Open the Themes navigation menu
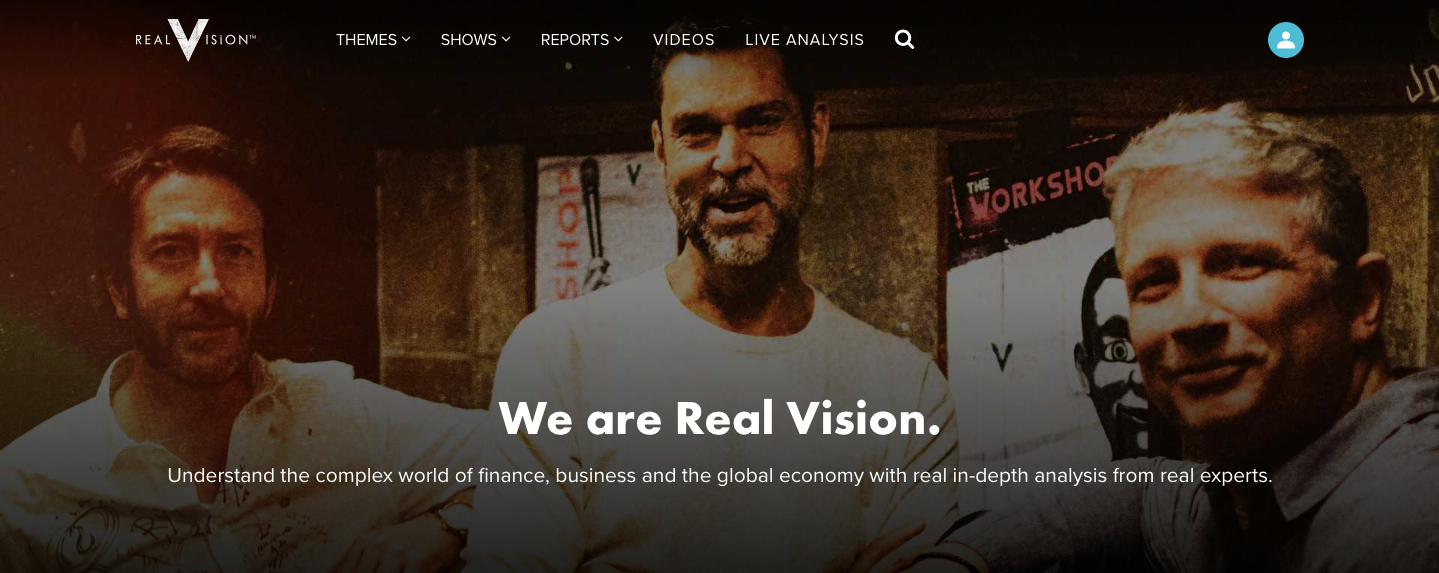The image size is (1439, 573). point(373,40)
